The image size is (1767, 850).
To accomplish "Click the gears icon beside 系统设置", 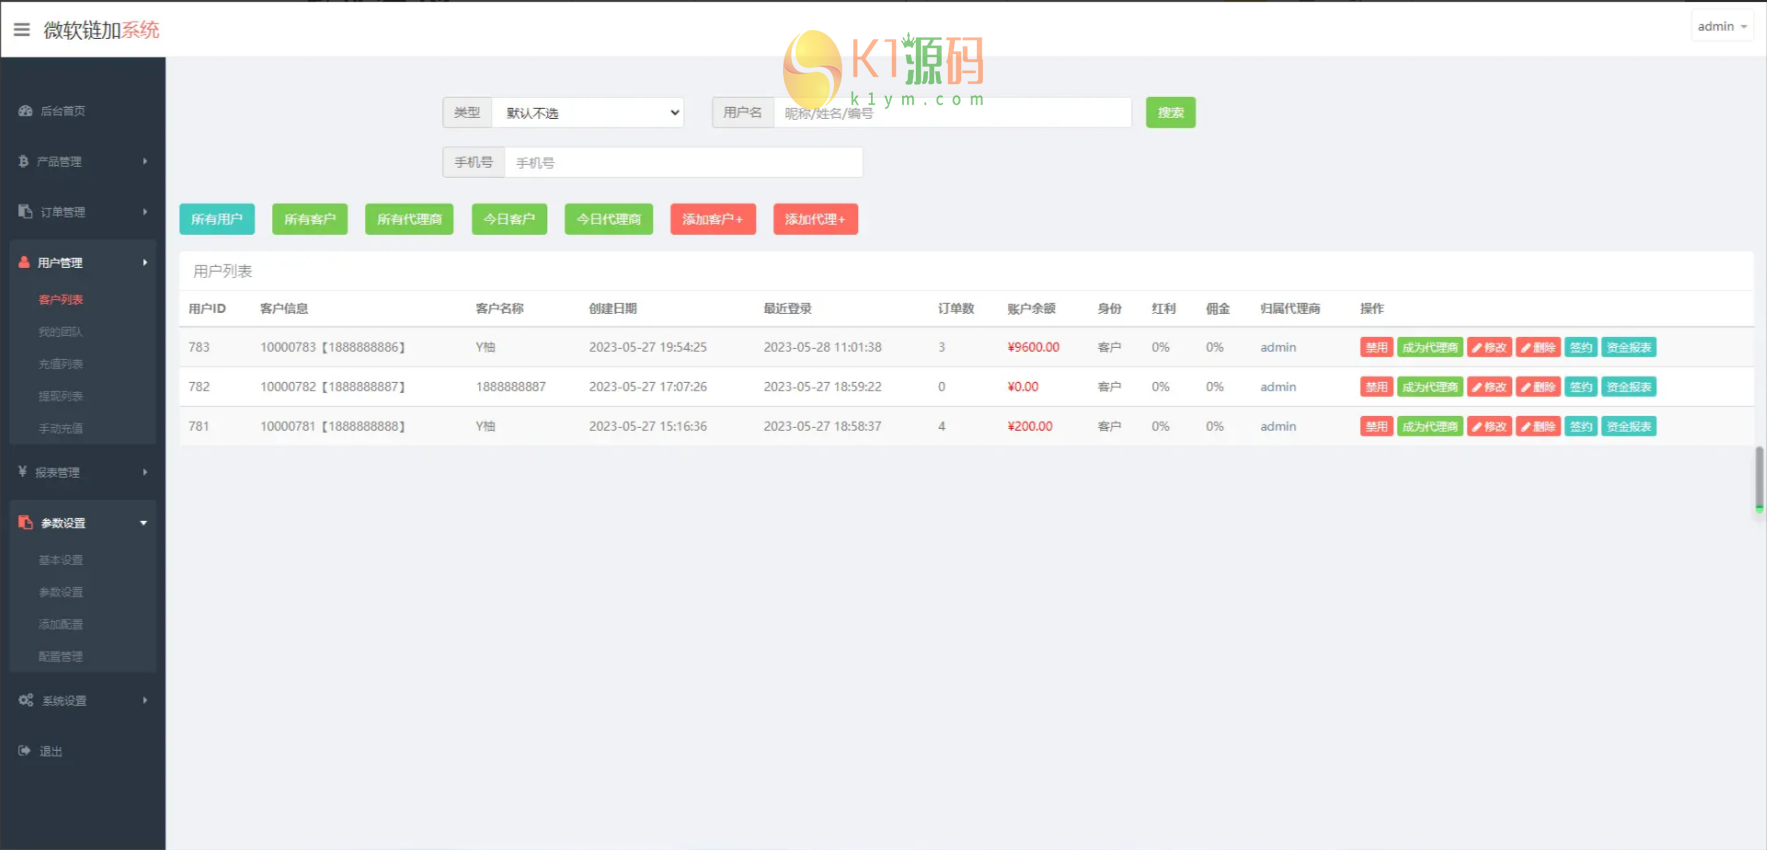I will coord(26,700).
